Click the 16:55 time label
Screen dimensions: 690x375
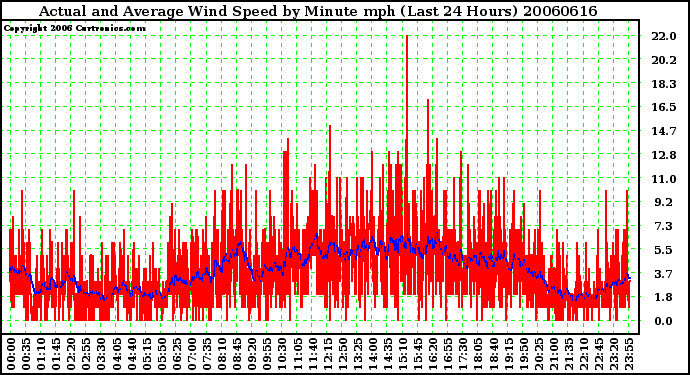point(449,354)
